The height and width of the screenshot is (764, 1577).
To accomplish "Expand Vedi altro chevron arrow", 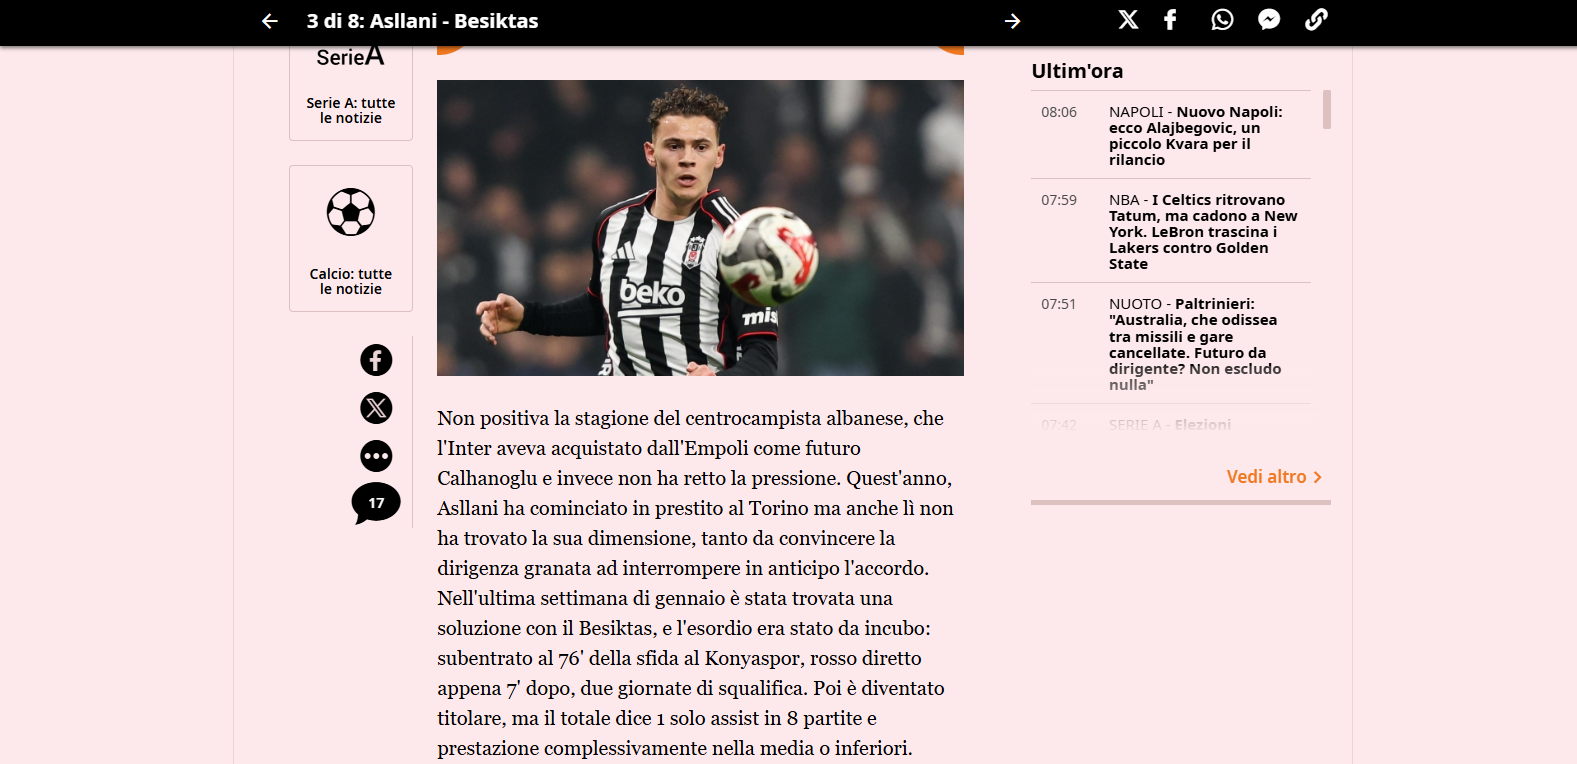I will click(x=1317, y=478).
